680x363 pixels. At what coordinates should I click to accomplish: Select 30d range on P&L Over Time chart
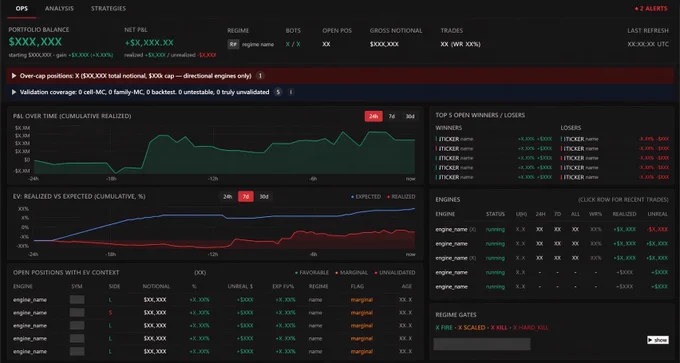[410, 116]
